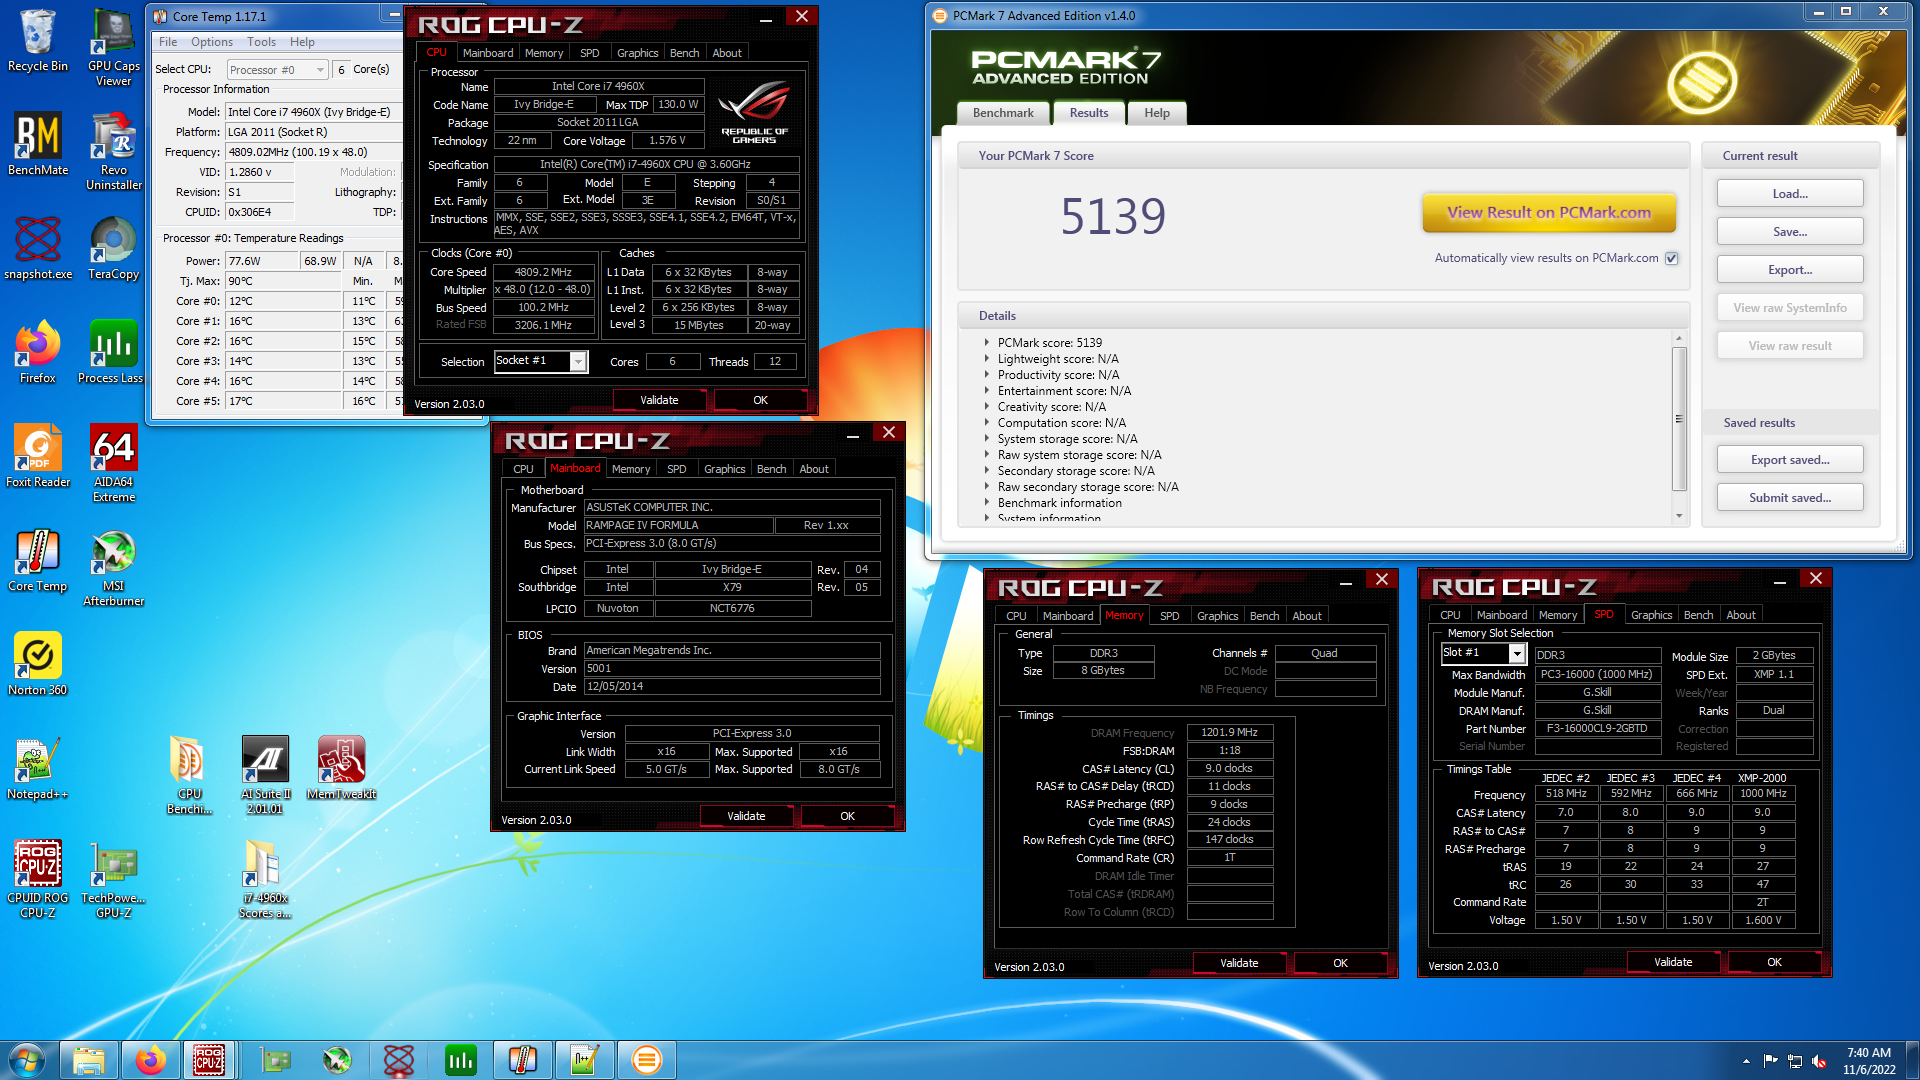The width and height of the screenshot is (1920, 1080).
Task: Expand PCMark score: 5139 detail
Action: (x=986, y=342)
